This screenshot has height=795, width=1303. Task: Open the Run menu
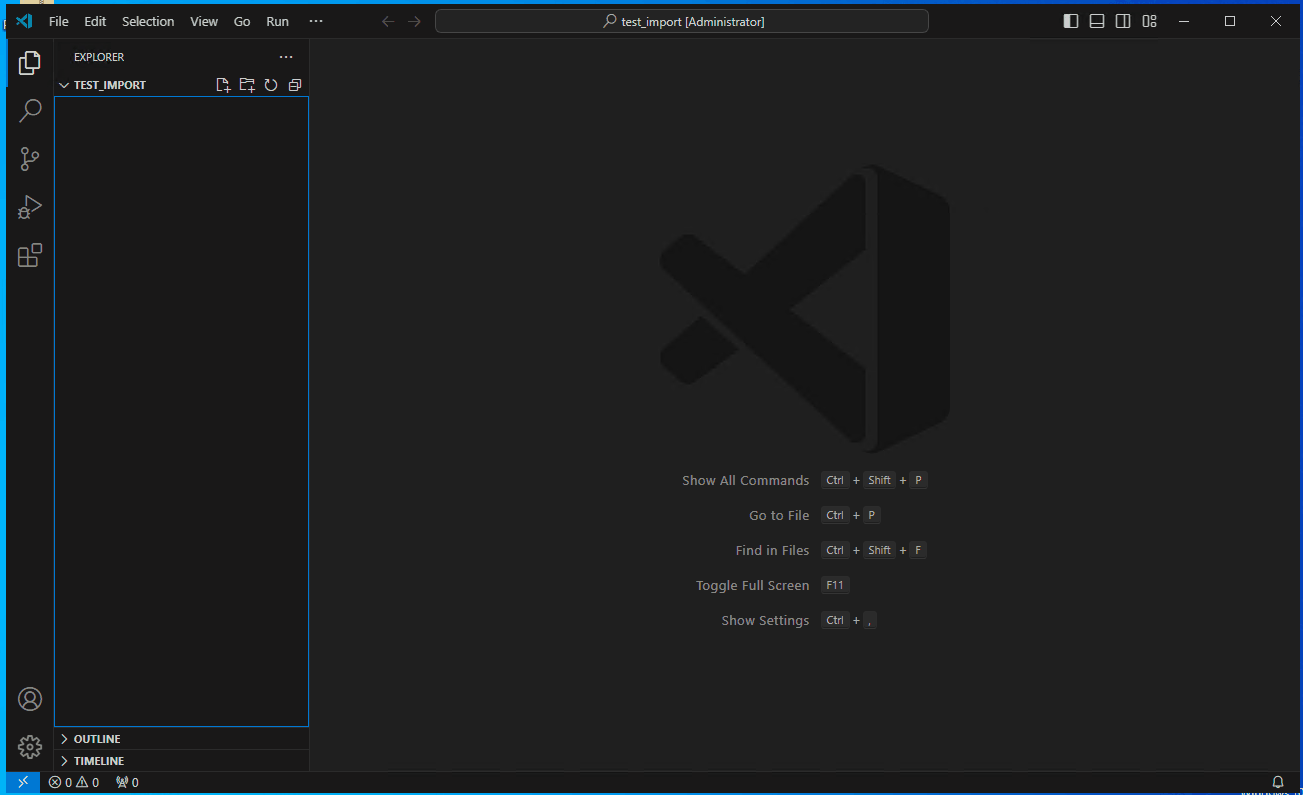(277, 21)
